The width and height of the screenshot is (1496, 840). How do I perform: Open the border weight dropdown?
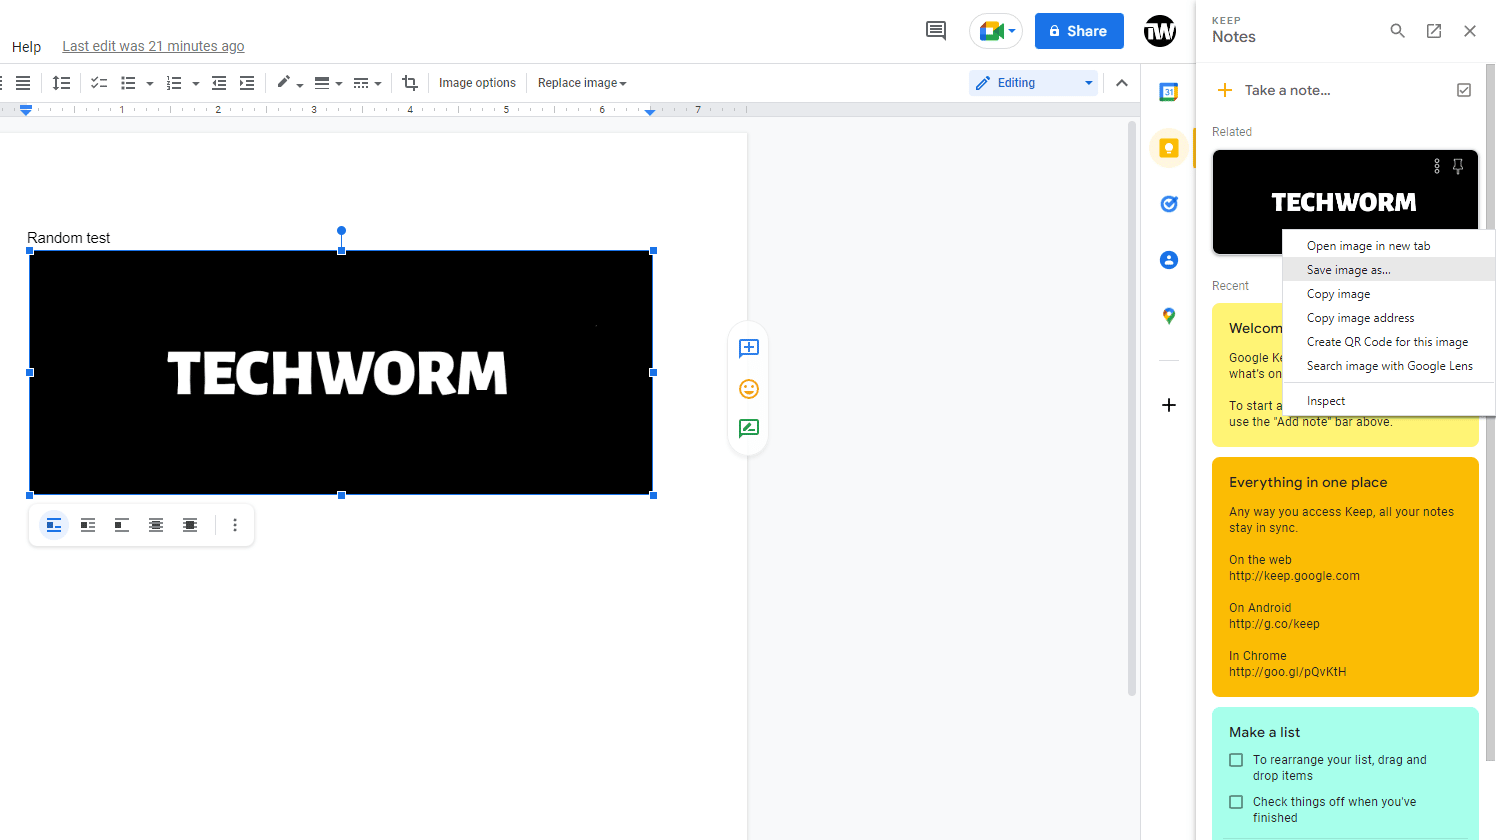327,83
